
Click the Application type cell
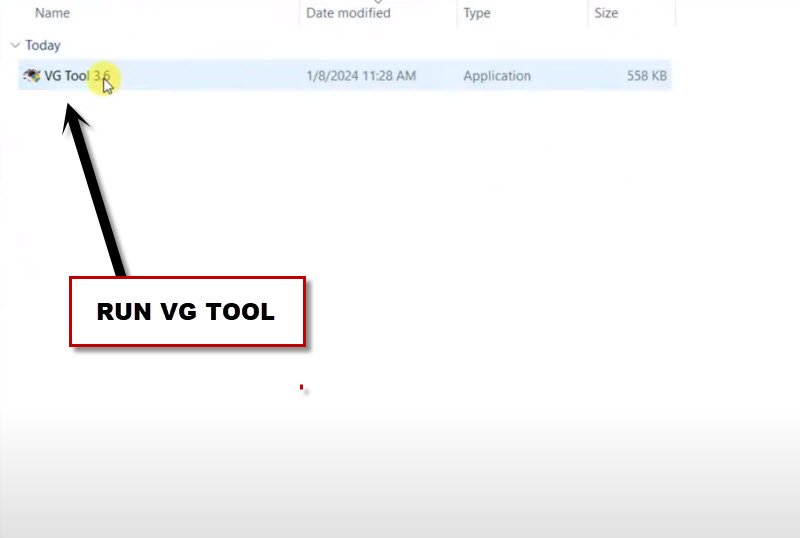point(497,76)
